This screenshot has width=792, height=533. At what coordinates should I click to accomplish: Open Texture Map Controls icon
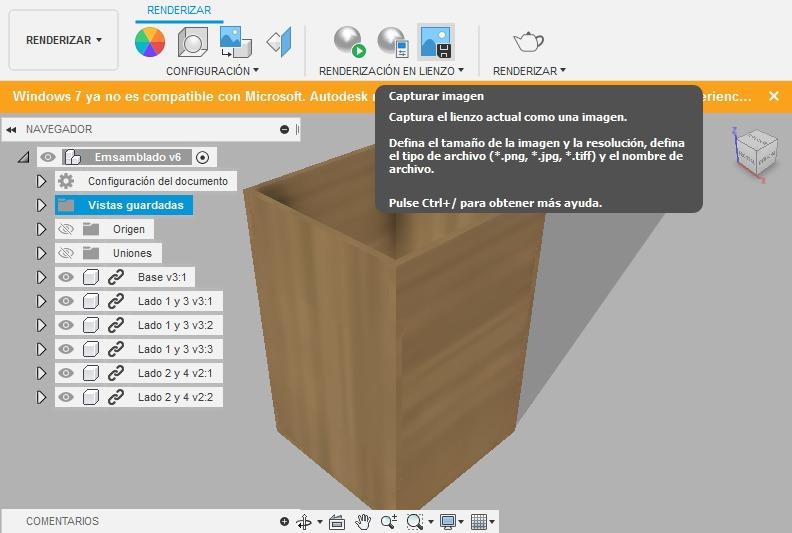(280, 42)
